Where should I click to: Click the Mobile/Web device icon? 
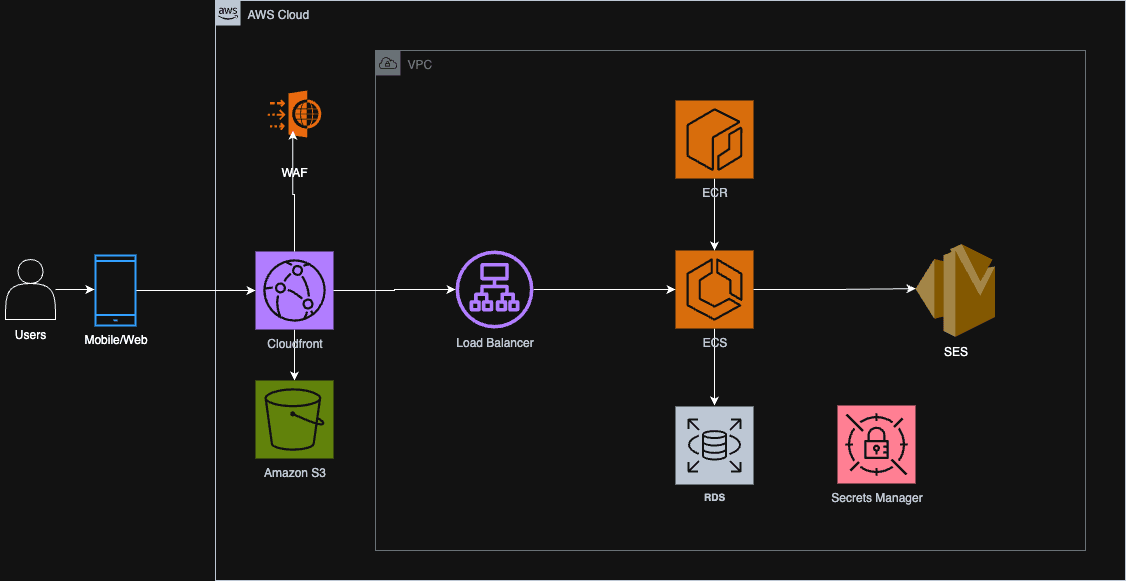pyautogui.click(x=115, y=290)
